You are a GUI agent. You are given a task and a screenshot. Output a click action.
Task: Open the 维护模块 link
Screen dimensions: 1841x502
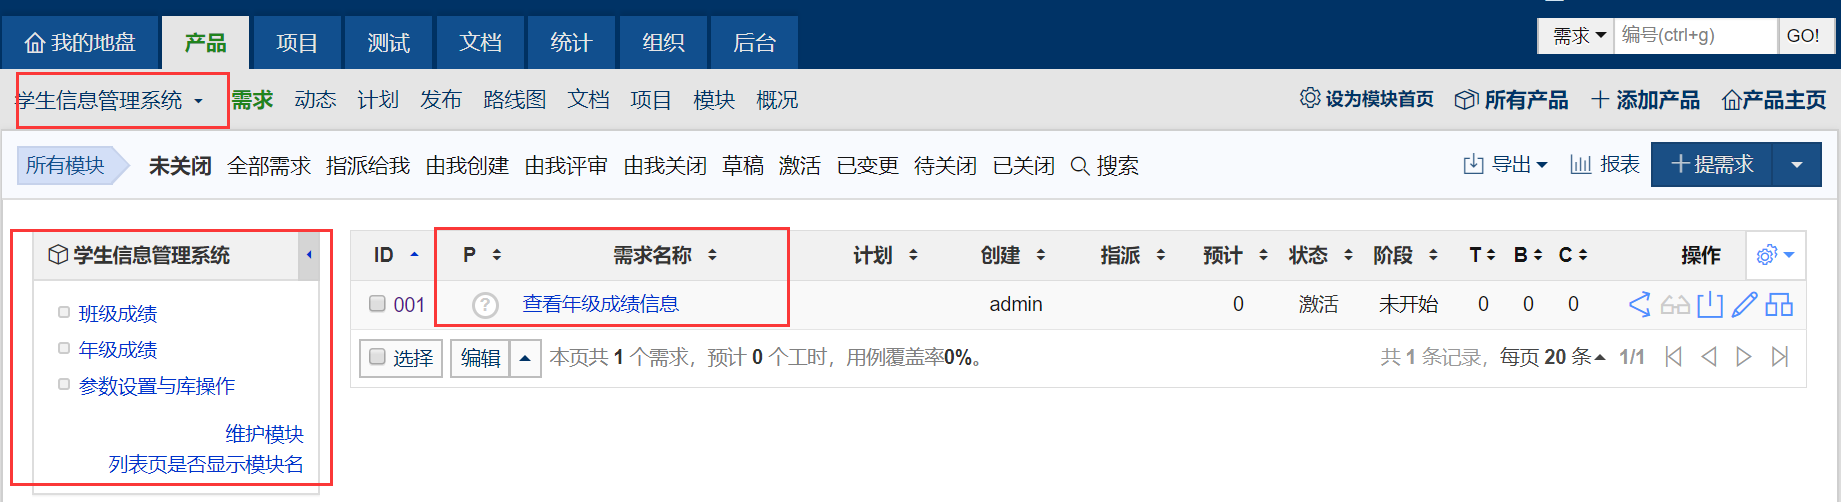click(264, 434)
